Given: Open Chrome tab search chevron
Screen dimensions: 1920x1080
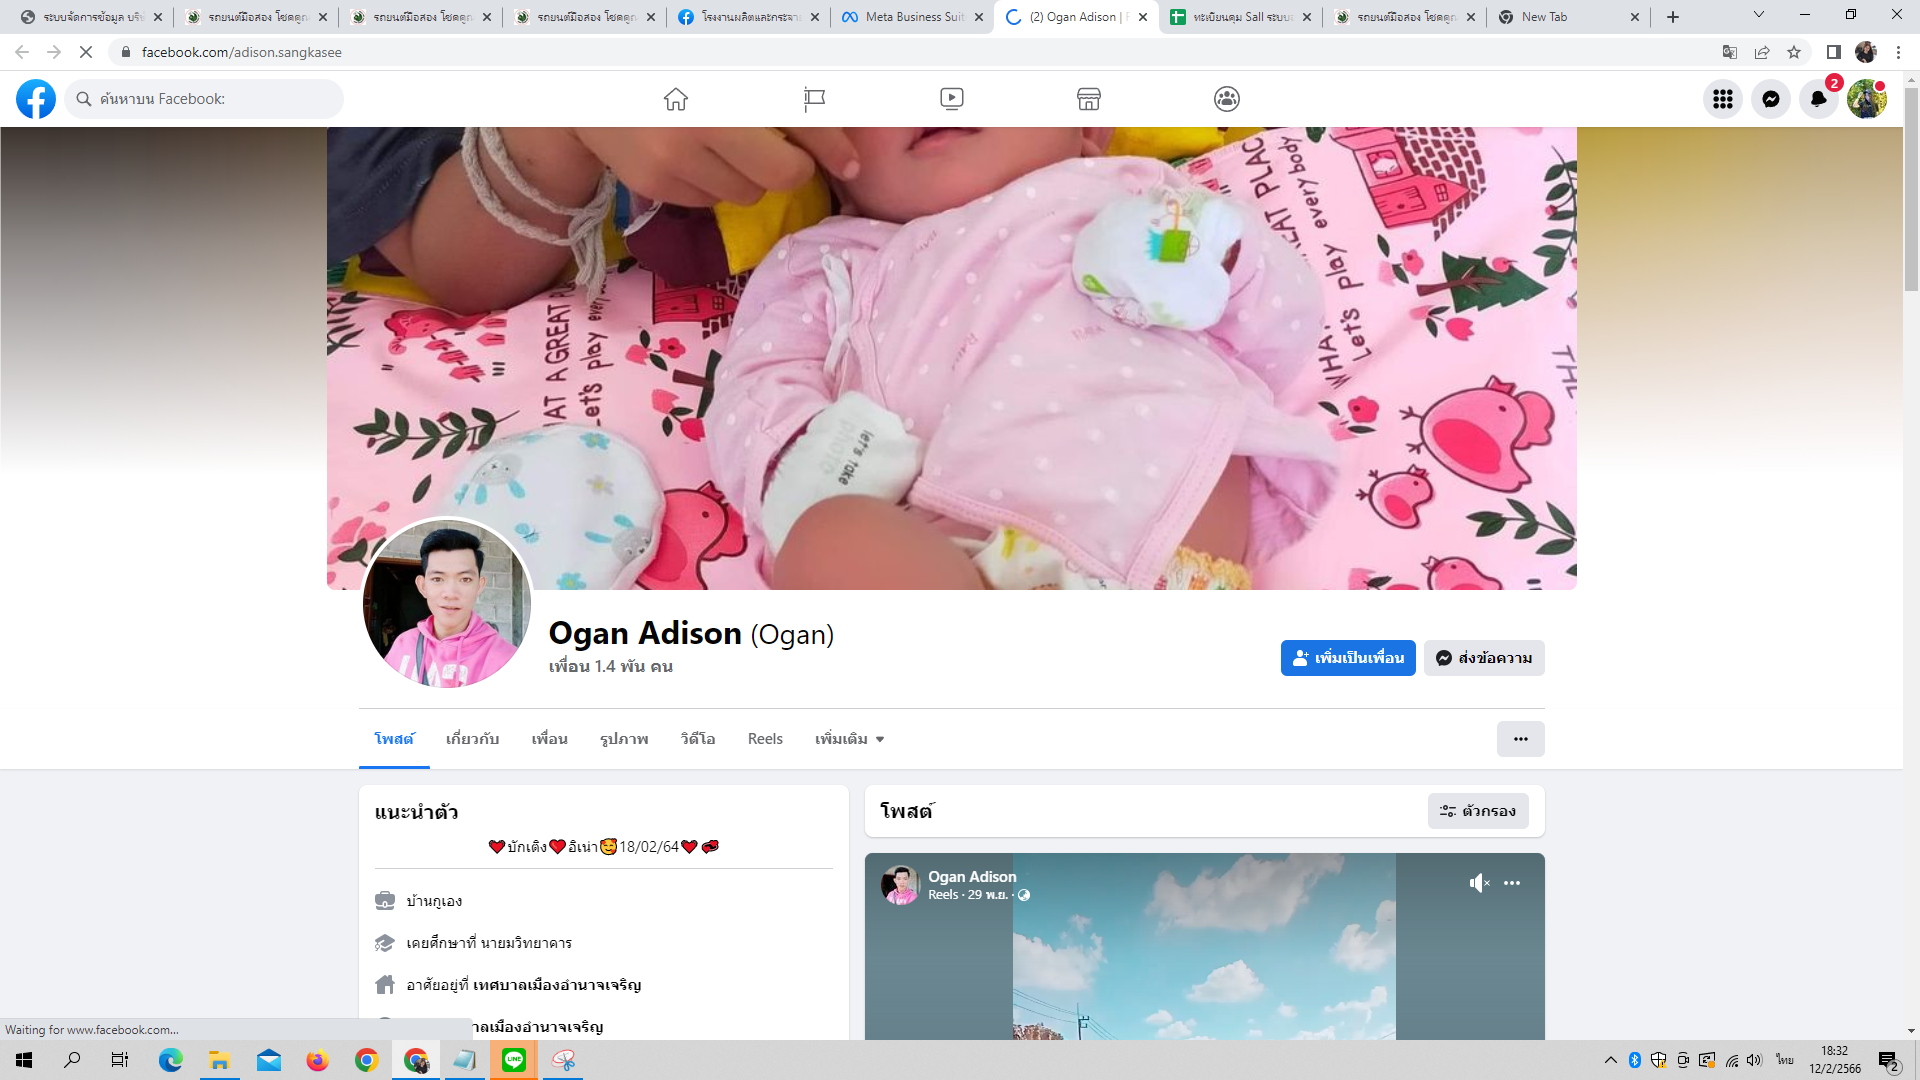Looking at the screenshot, I should click(1758, 16).
